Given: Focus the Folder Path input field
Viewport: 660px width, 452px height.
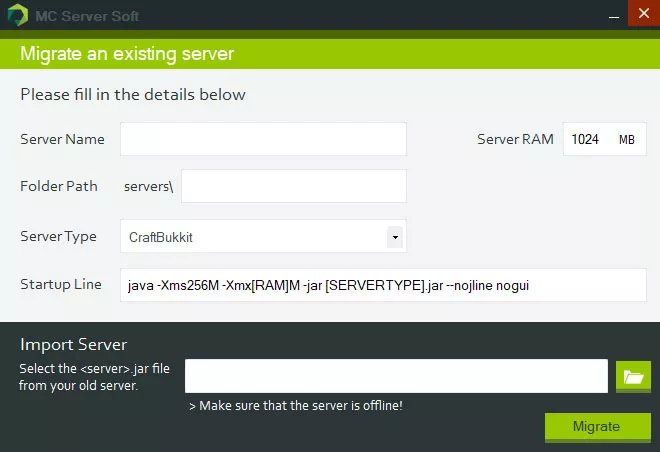Looking at the screenshot, I should 294,186.
